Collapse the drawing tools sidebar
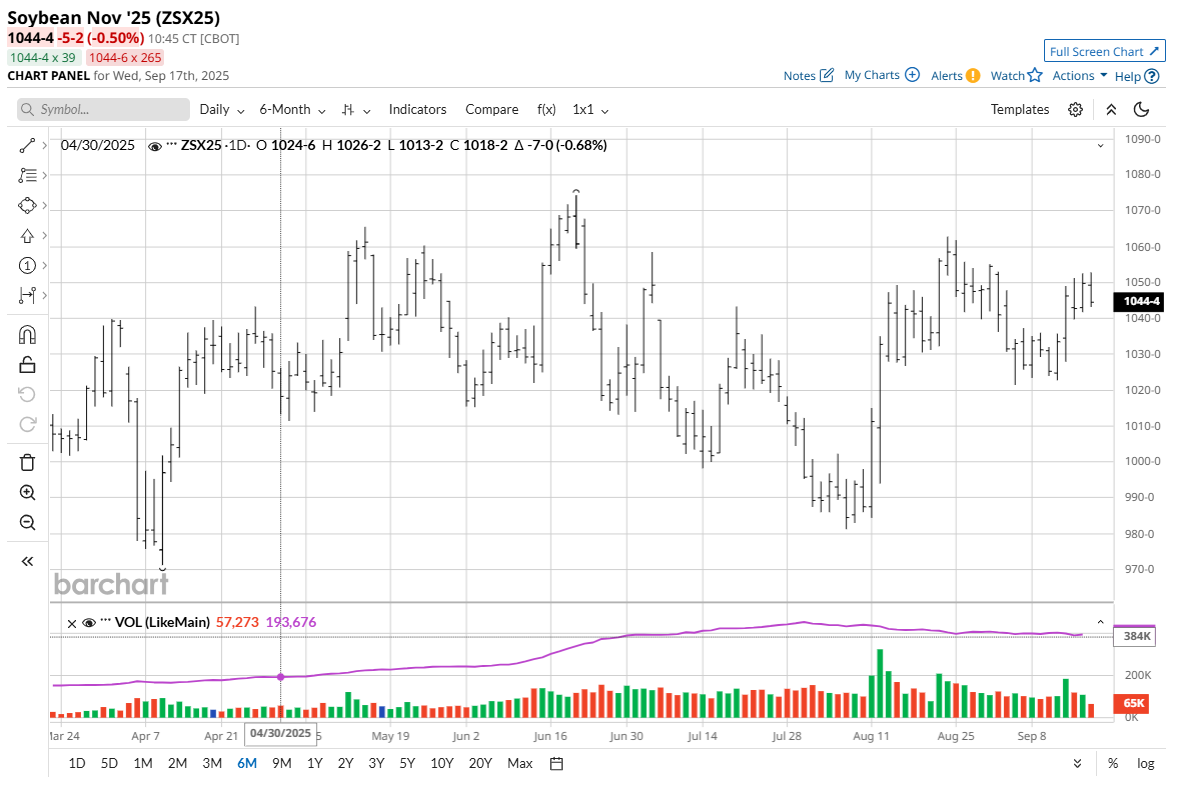This screenshot has height=792, width=1191. (27, 561)
